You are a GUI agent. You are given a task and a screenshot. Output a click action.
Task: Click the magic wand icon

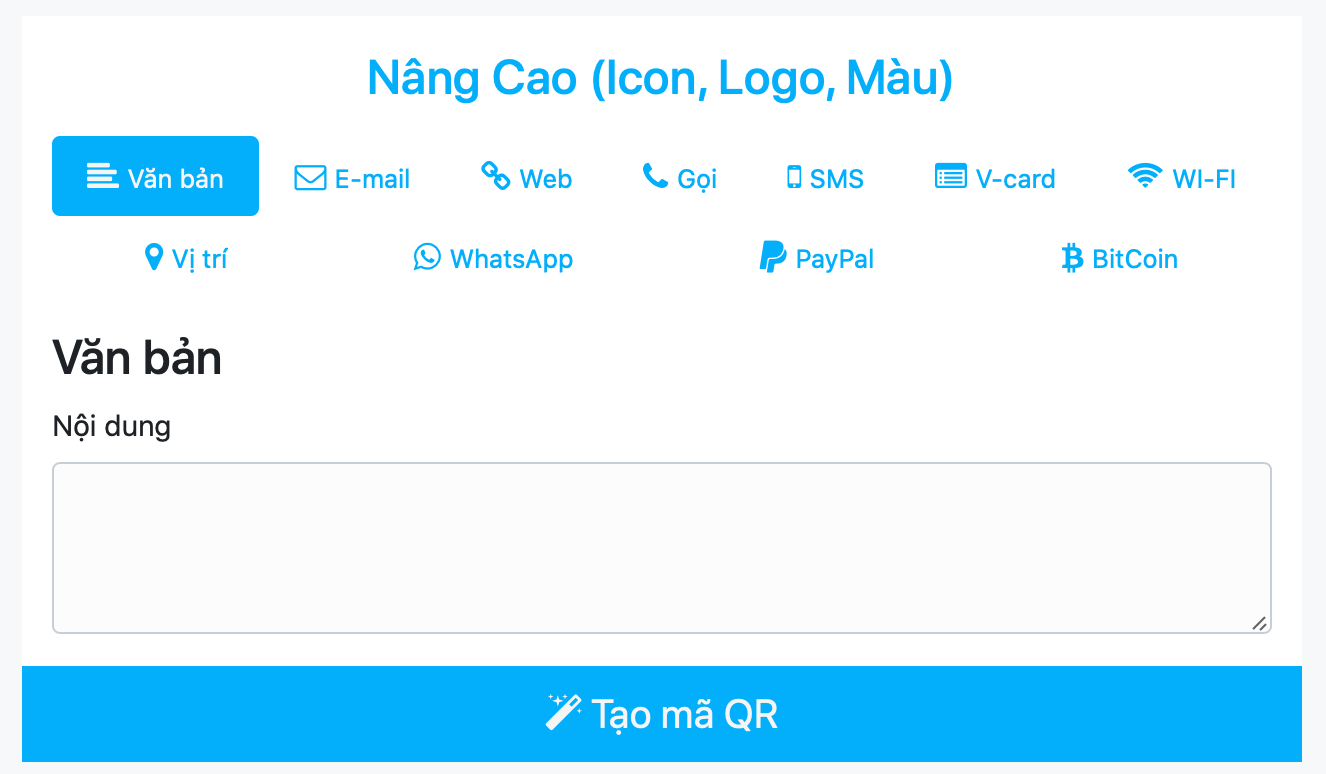pos(563,713)
